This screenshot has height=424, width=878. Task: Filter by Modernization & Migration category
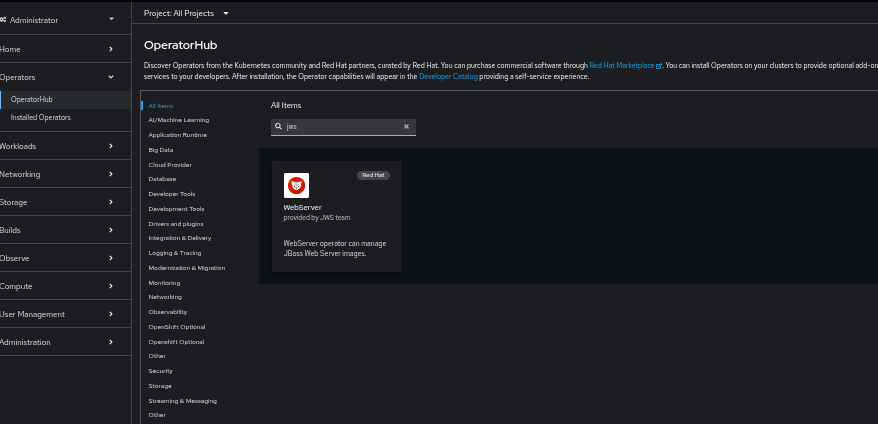(x=186, y=268)
